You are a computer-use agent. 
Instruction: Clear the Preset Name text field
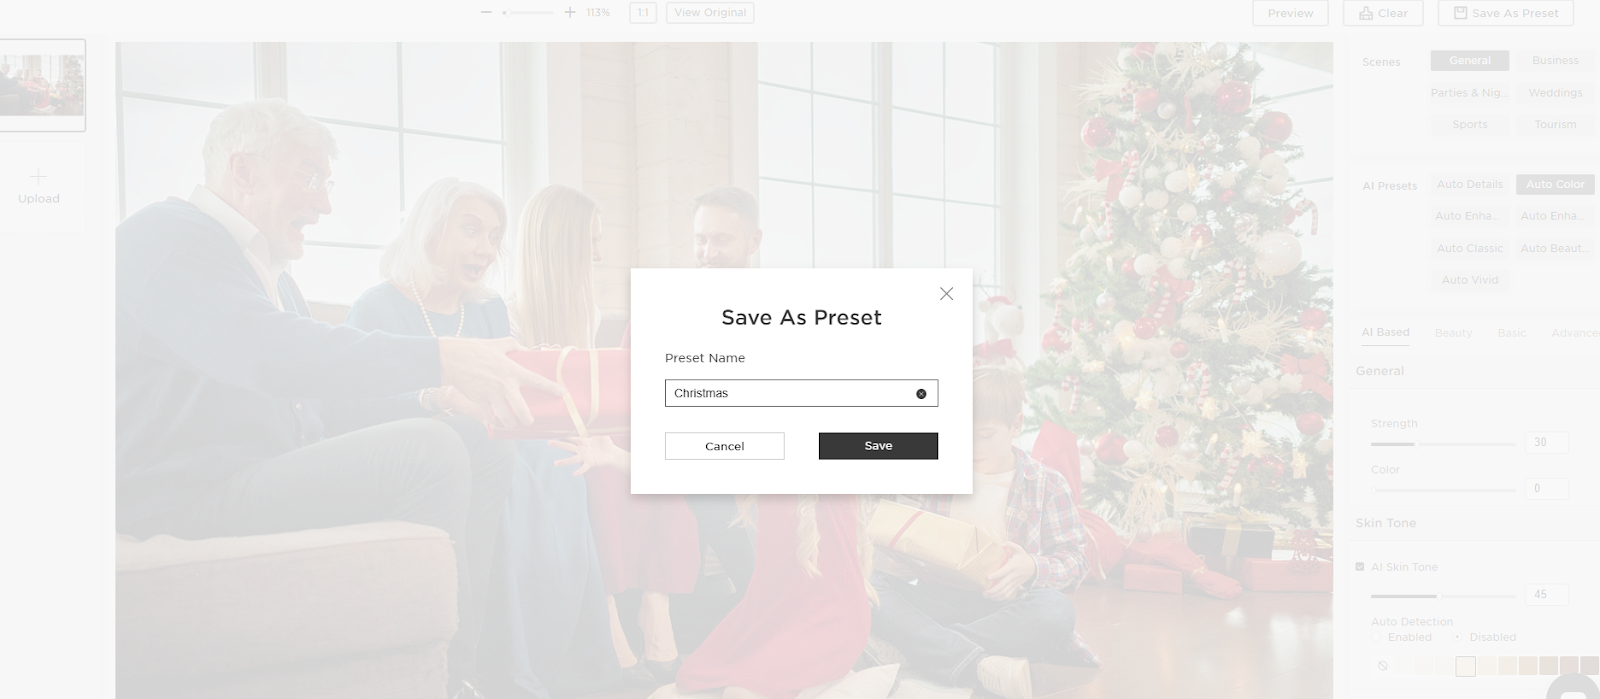coord(921,394)
